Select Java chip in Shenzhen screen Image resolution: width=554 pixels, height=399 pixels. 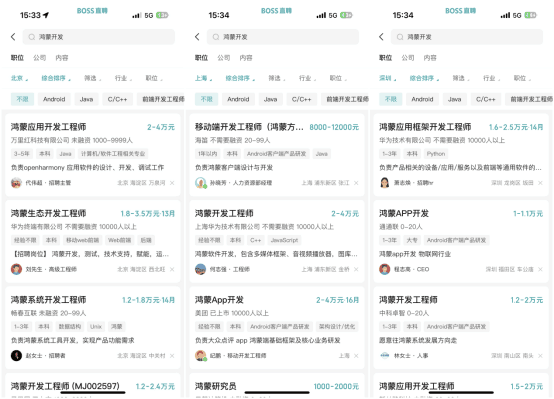454,99
